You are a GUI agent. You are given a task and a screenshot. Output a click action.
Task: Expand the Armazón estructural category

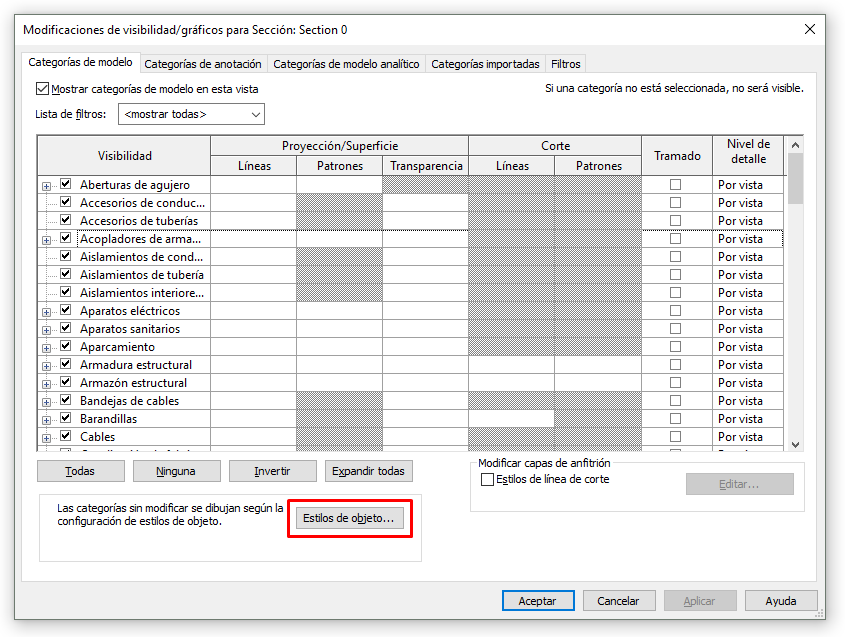46,384
